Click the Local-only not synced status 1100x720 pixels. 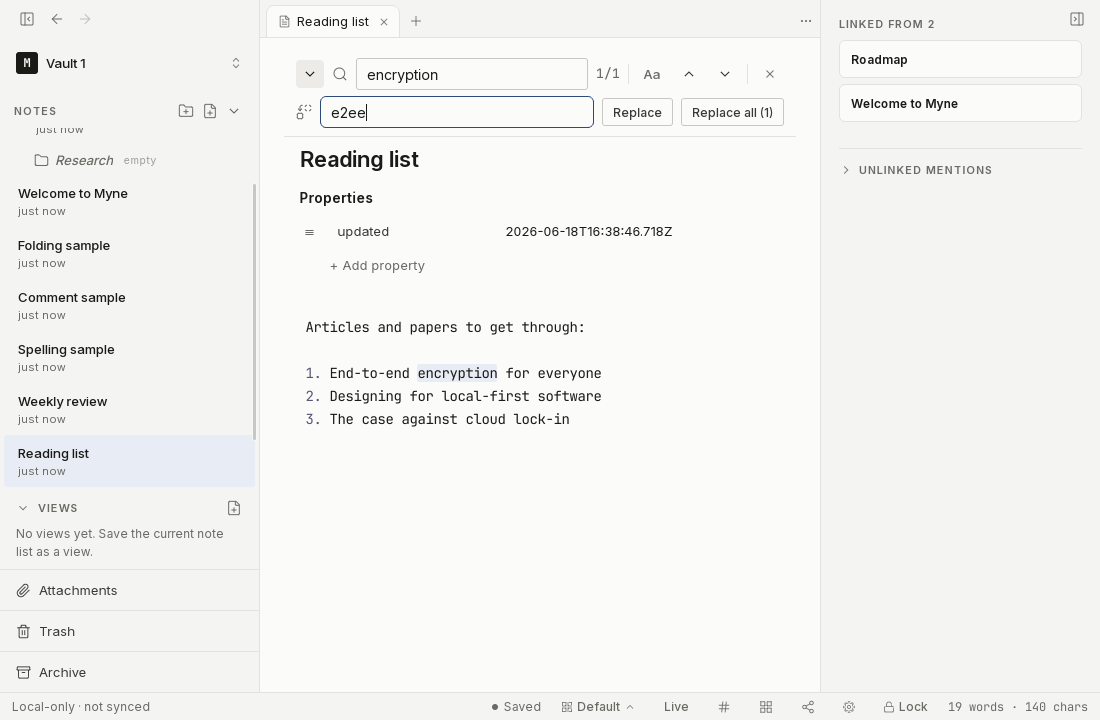coord(81,707)
